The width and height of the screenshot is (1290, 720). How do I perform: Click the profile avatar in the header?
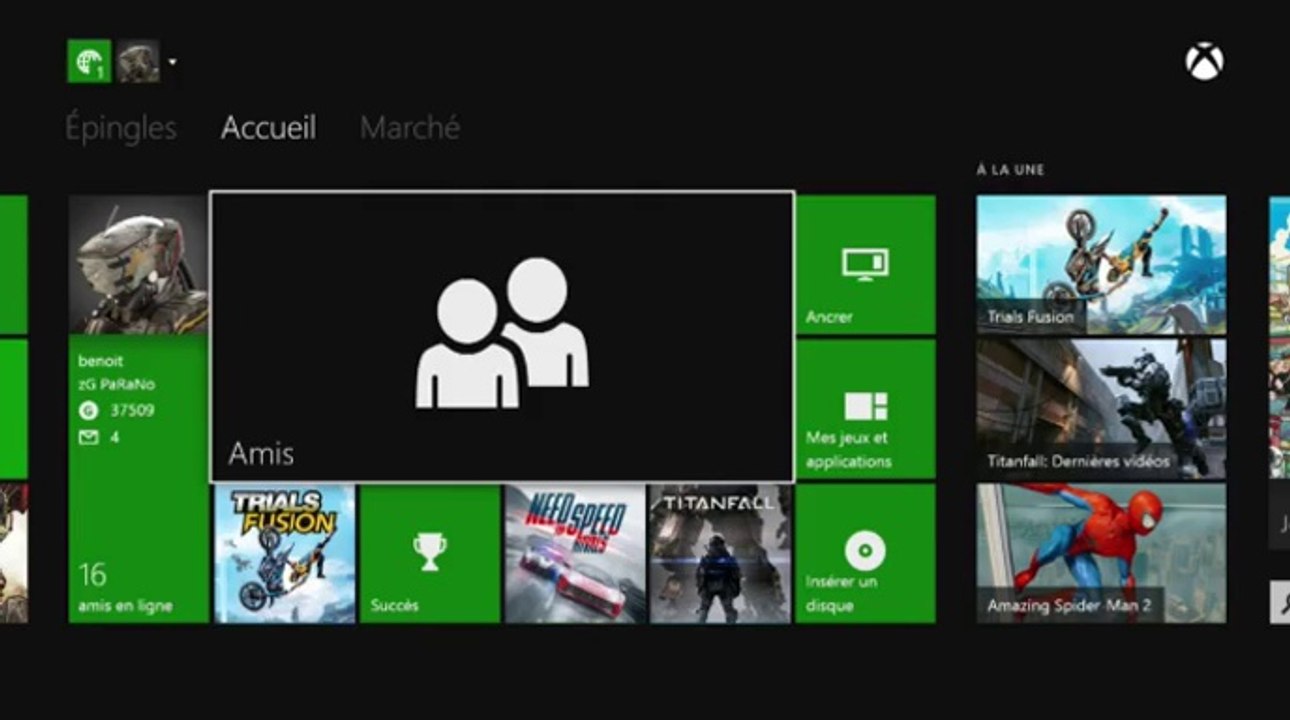point(138,61)
